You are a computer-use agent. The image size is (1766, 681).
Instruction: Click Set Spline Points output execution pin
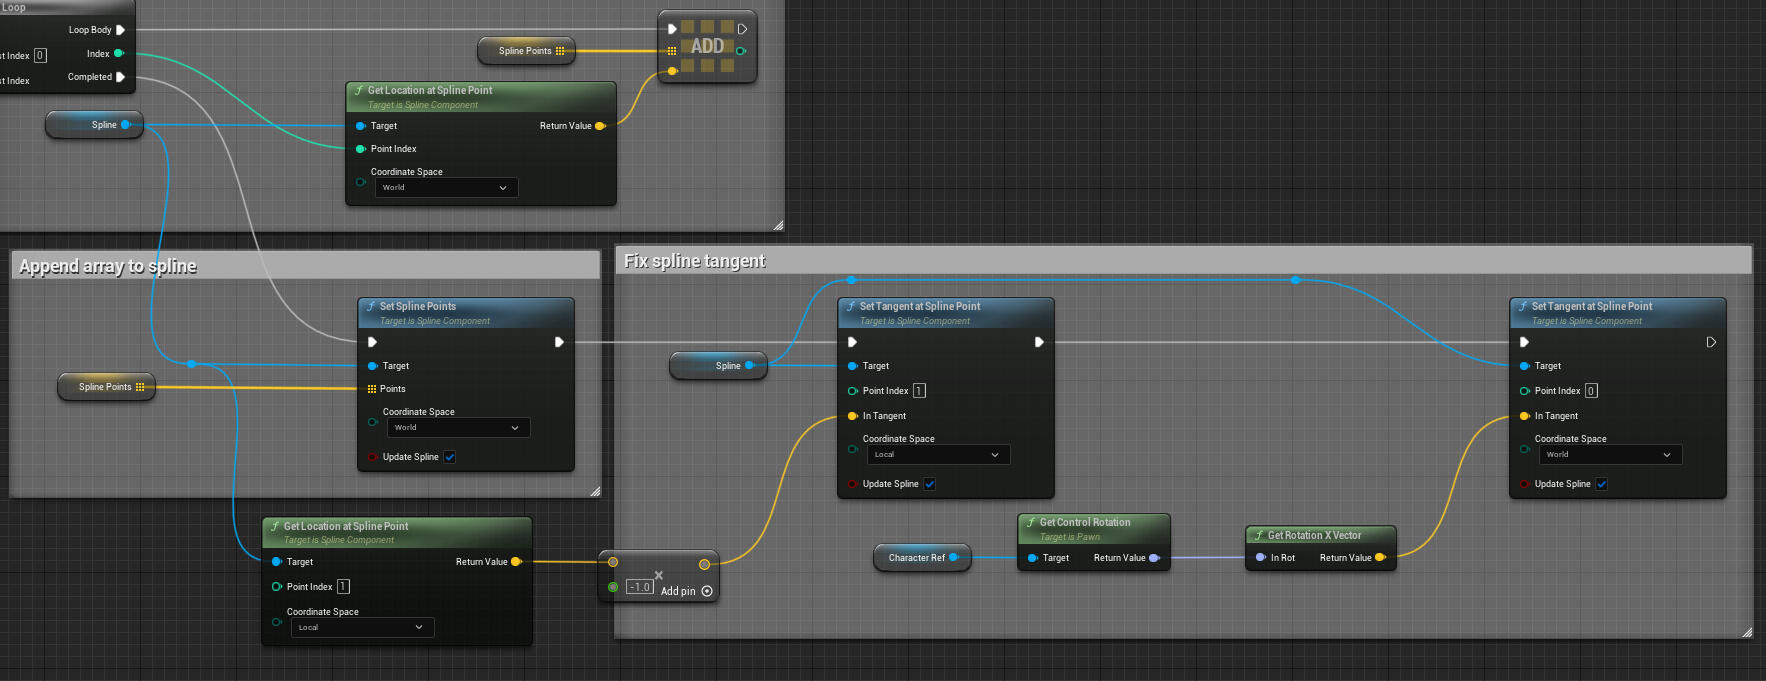pyautogui.click(x=559, y=342)
